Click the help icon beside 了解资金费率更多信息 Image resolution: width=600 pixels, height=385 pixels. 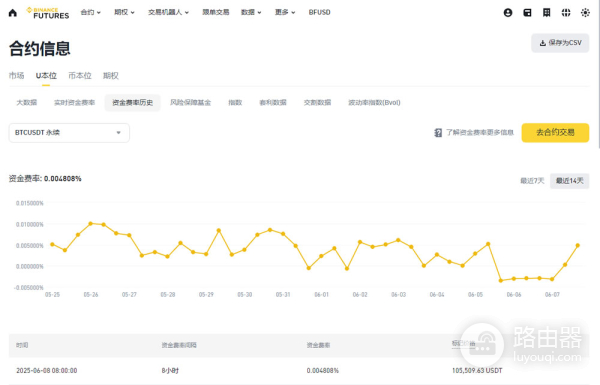(x=438, y=133)
